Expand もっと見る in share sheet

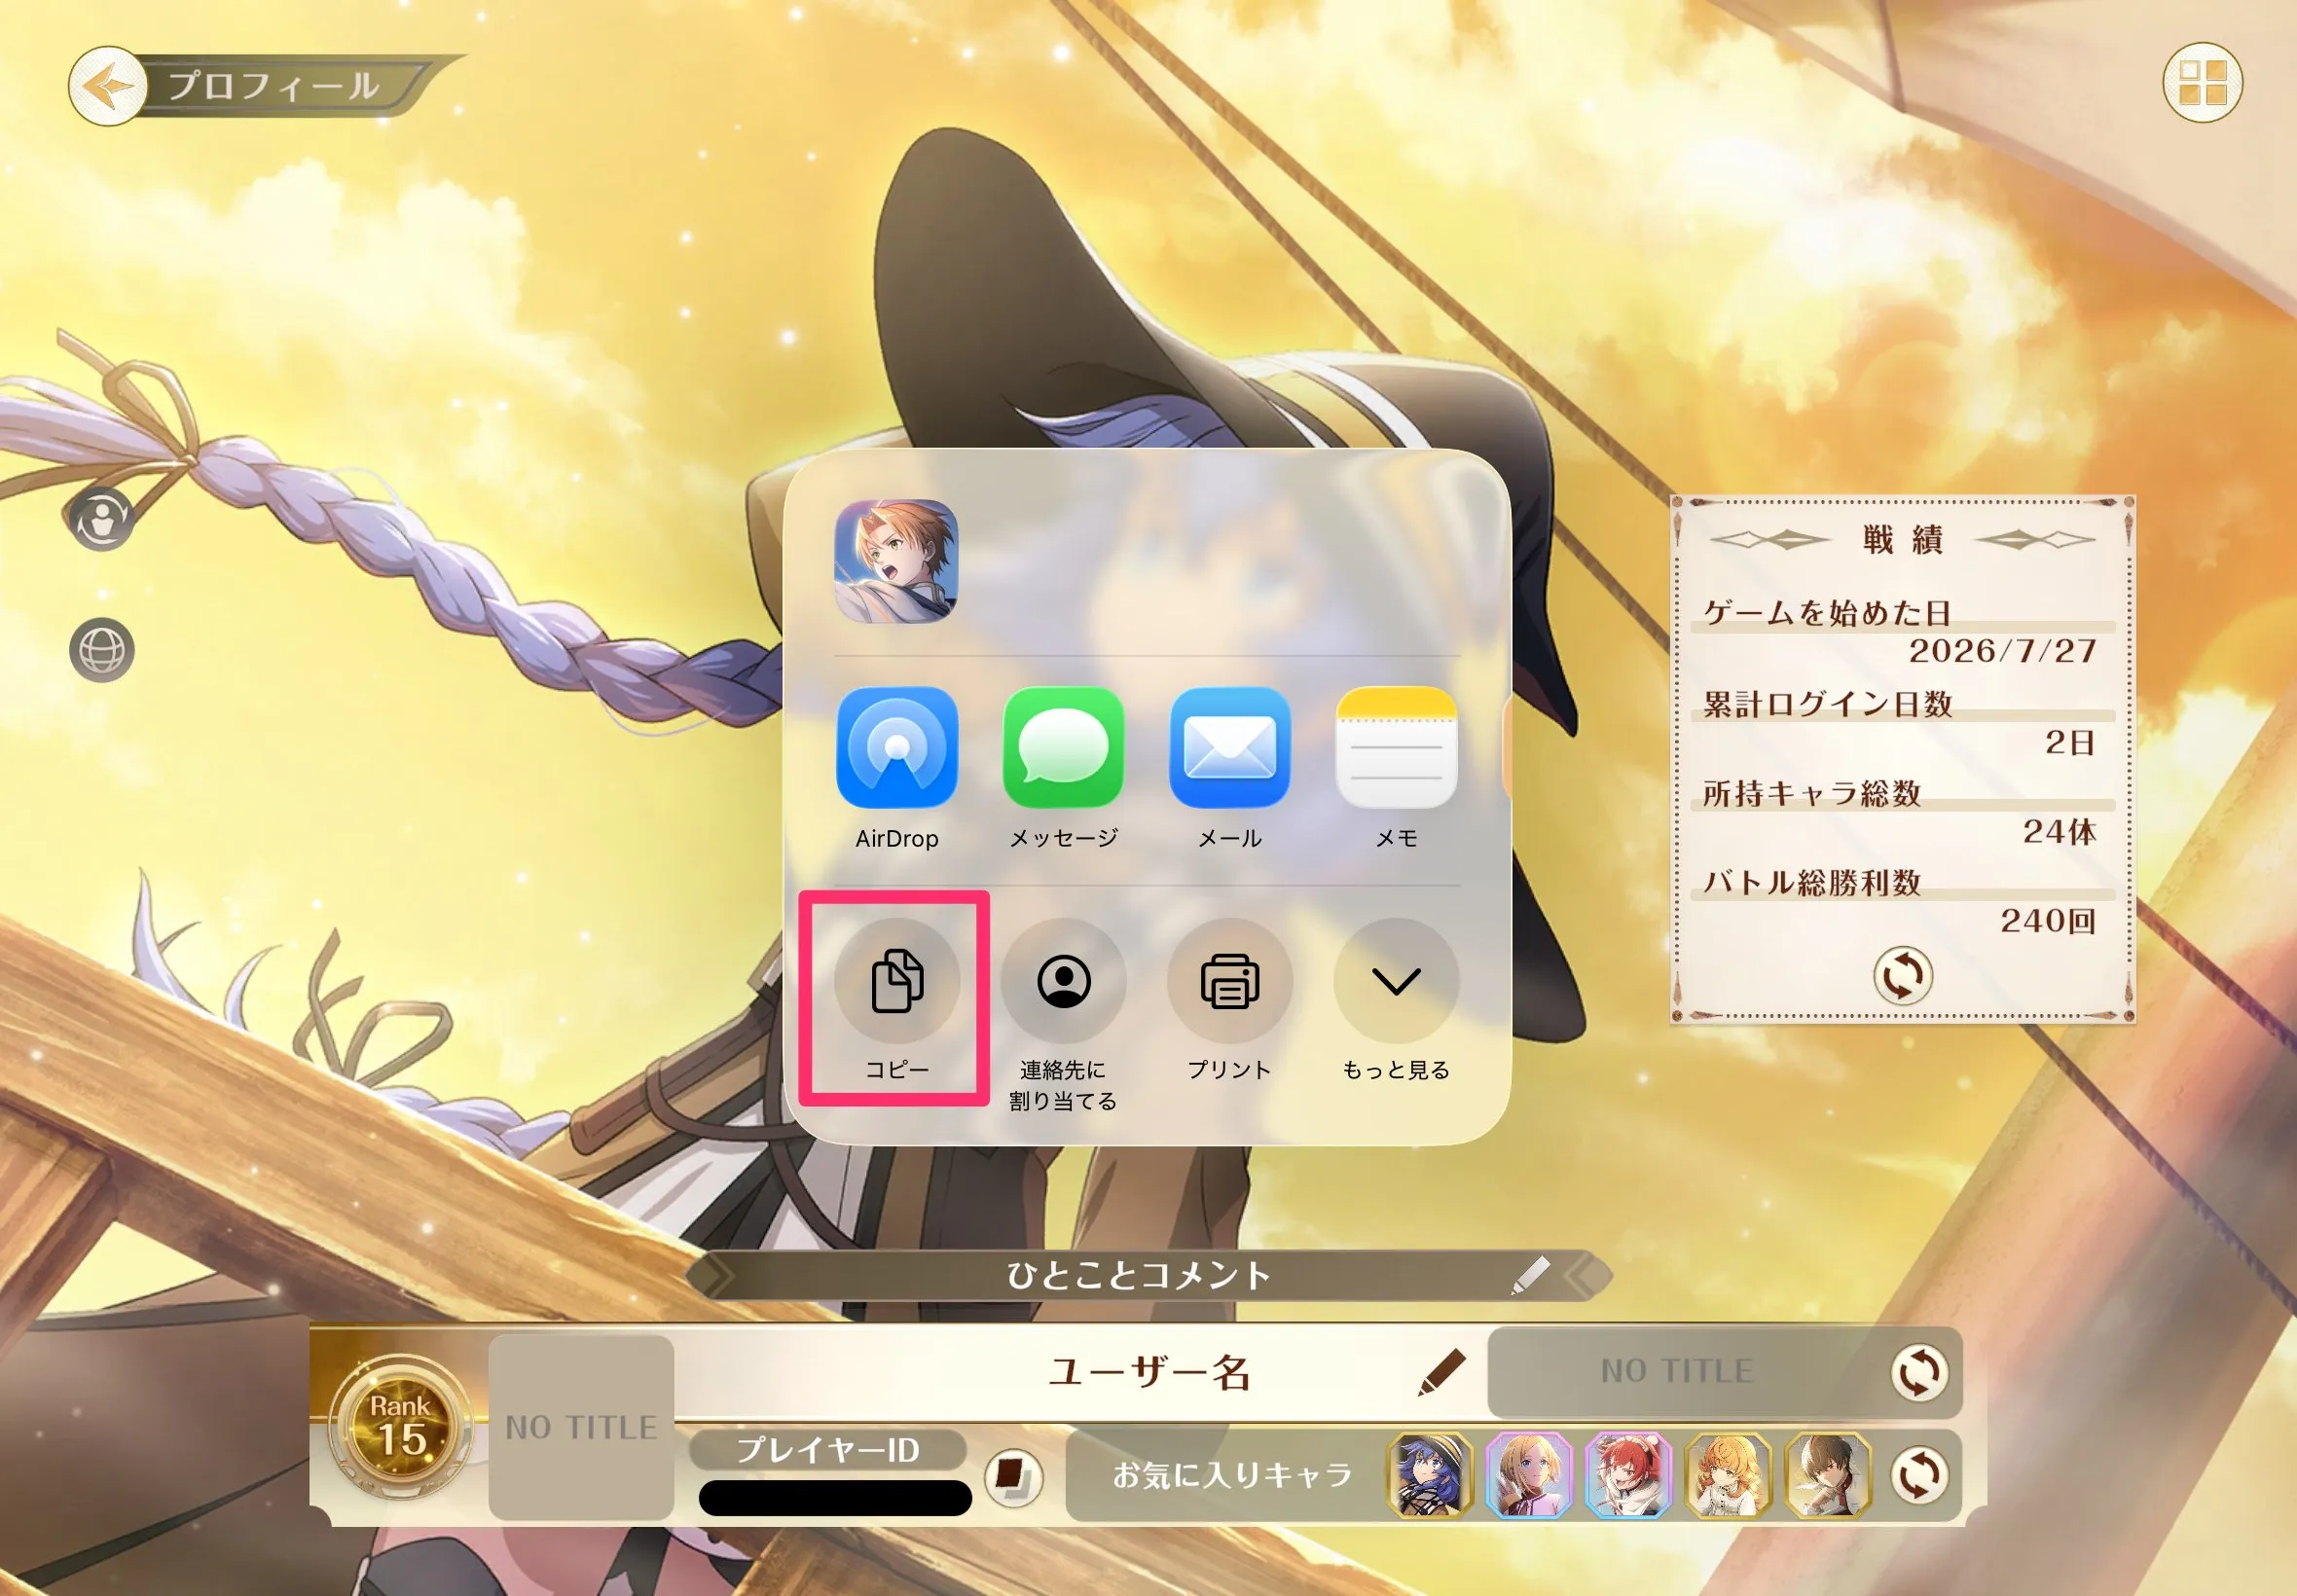pos(1396,998)
